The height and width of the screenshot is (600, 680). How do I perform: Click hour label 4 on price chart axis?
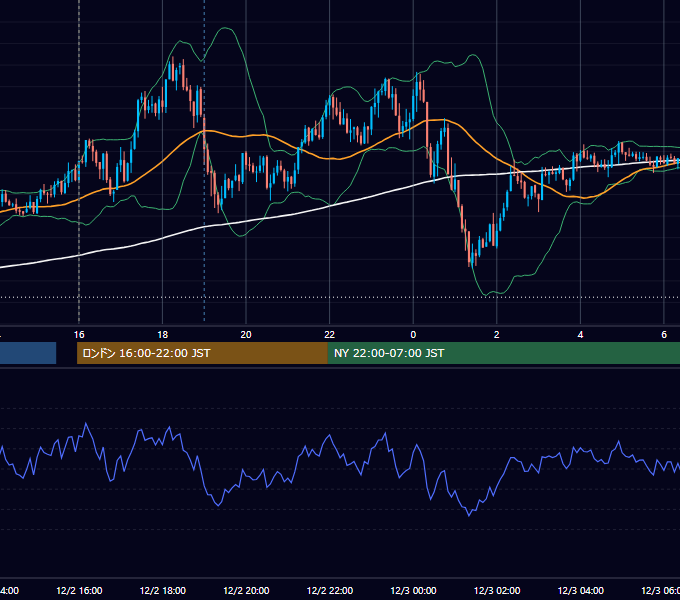[580, 335]
